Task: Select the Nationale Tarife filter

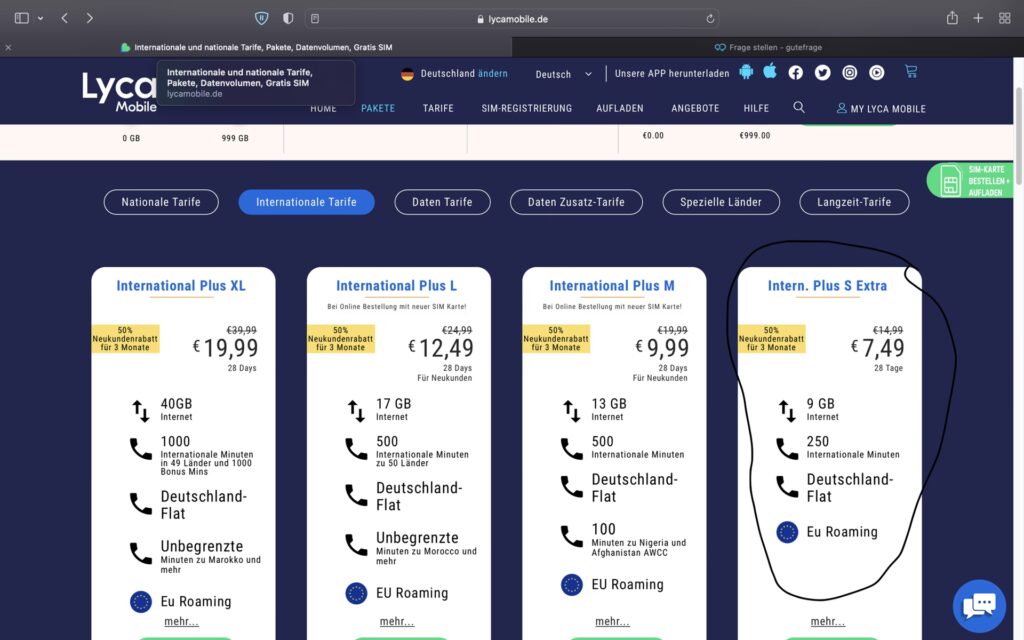Action: click(x=161, y=202)
